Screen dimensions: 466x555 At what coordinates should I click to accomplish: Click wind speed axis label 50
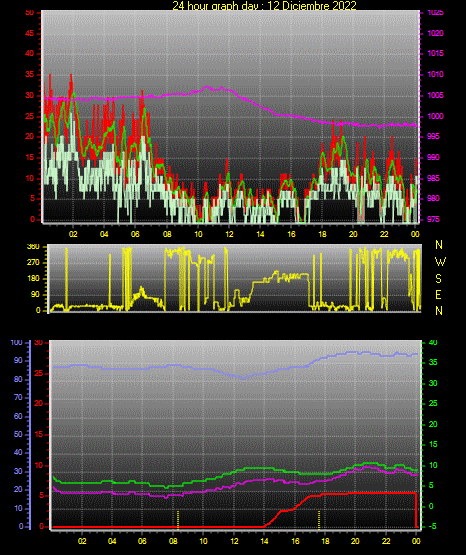(30, 12)
